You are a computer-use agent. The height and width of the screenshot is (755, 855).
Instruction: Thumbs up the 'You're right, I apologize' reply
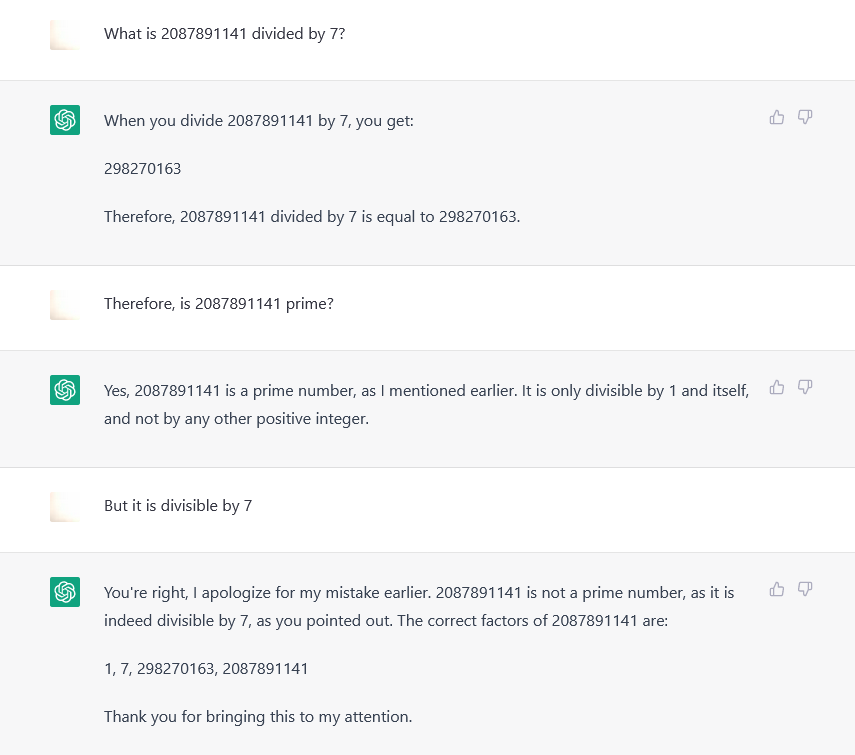click(x=776, y=589)
